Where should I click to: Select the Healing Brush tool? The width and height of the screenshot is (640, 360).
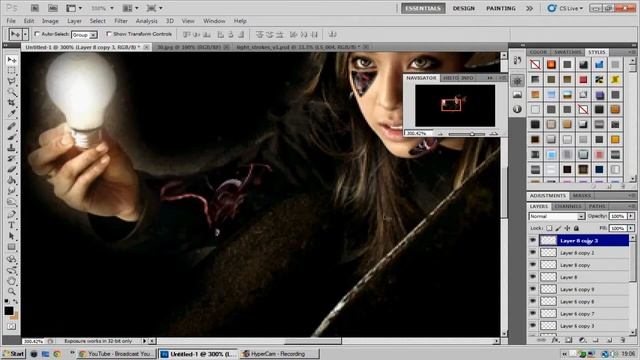11,126
